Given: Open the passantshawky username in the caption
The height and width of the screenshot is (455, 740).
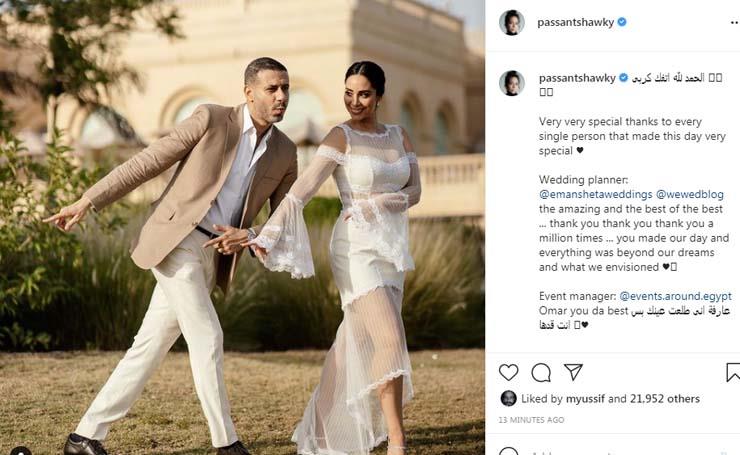Looking at the screenshot, I should click(577, 78).
